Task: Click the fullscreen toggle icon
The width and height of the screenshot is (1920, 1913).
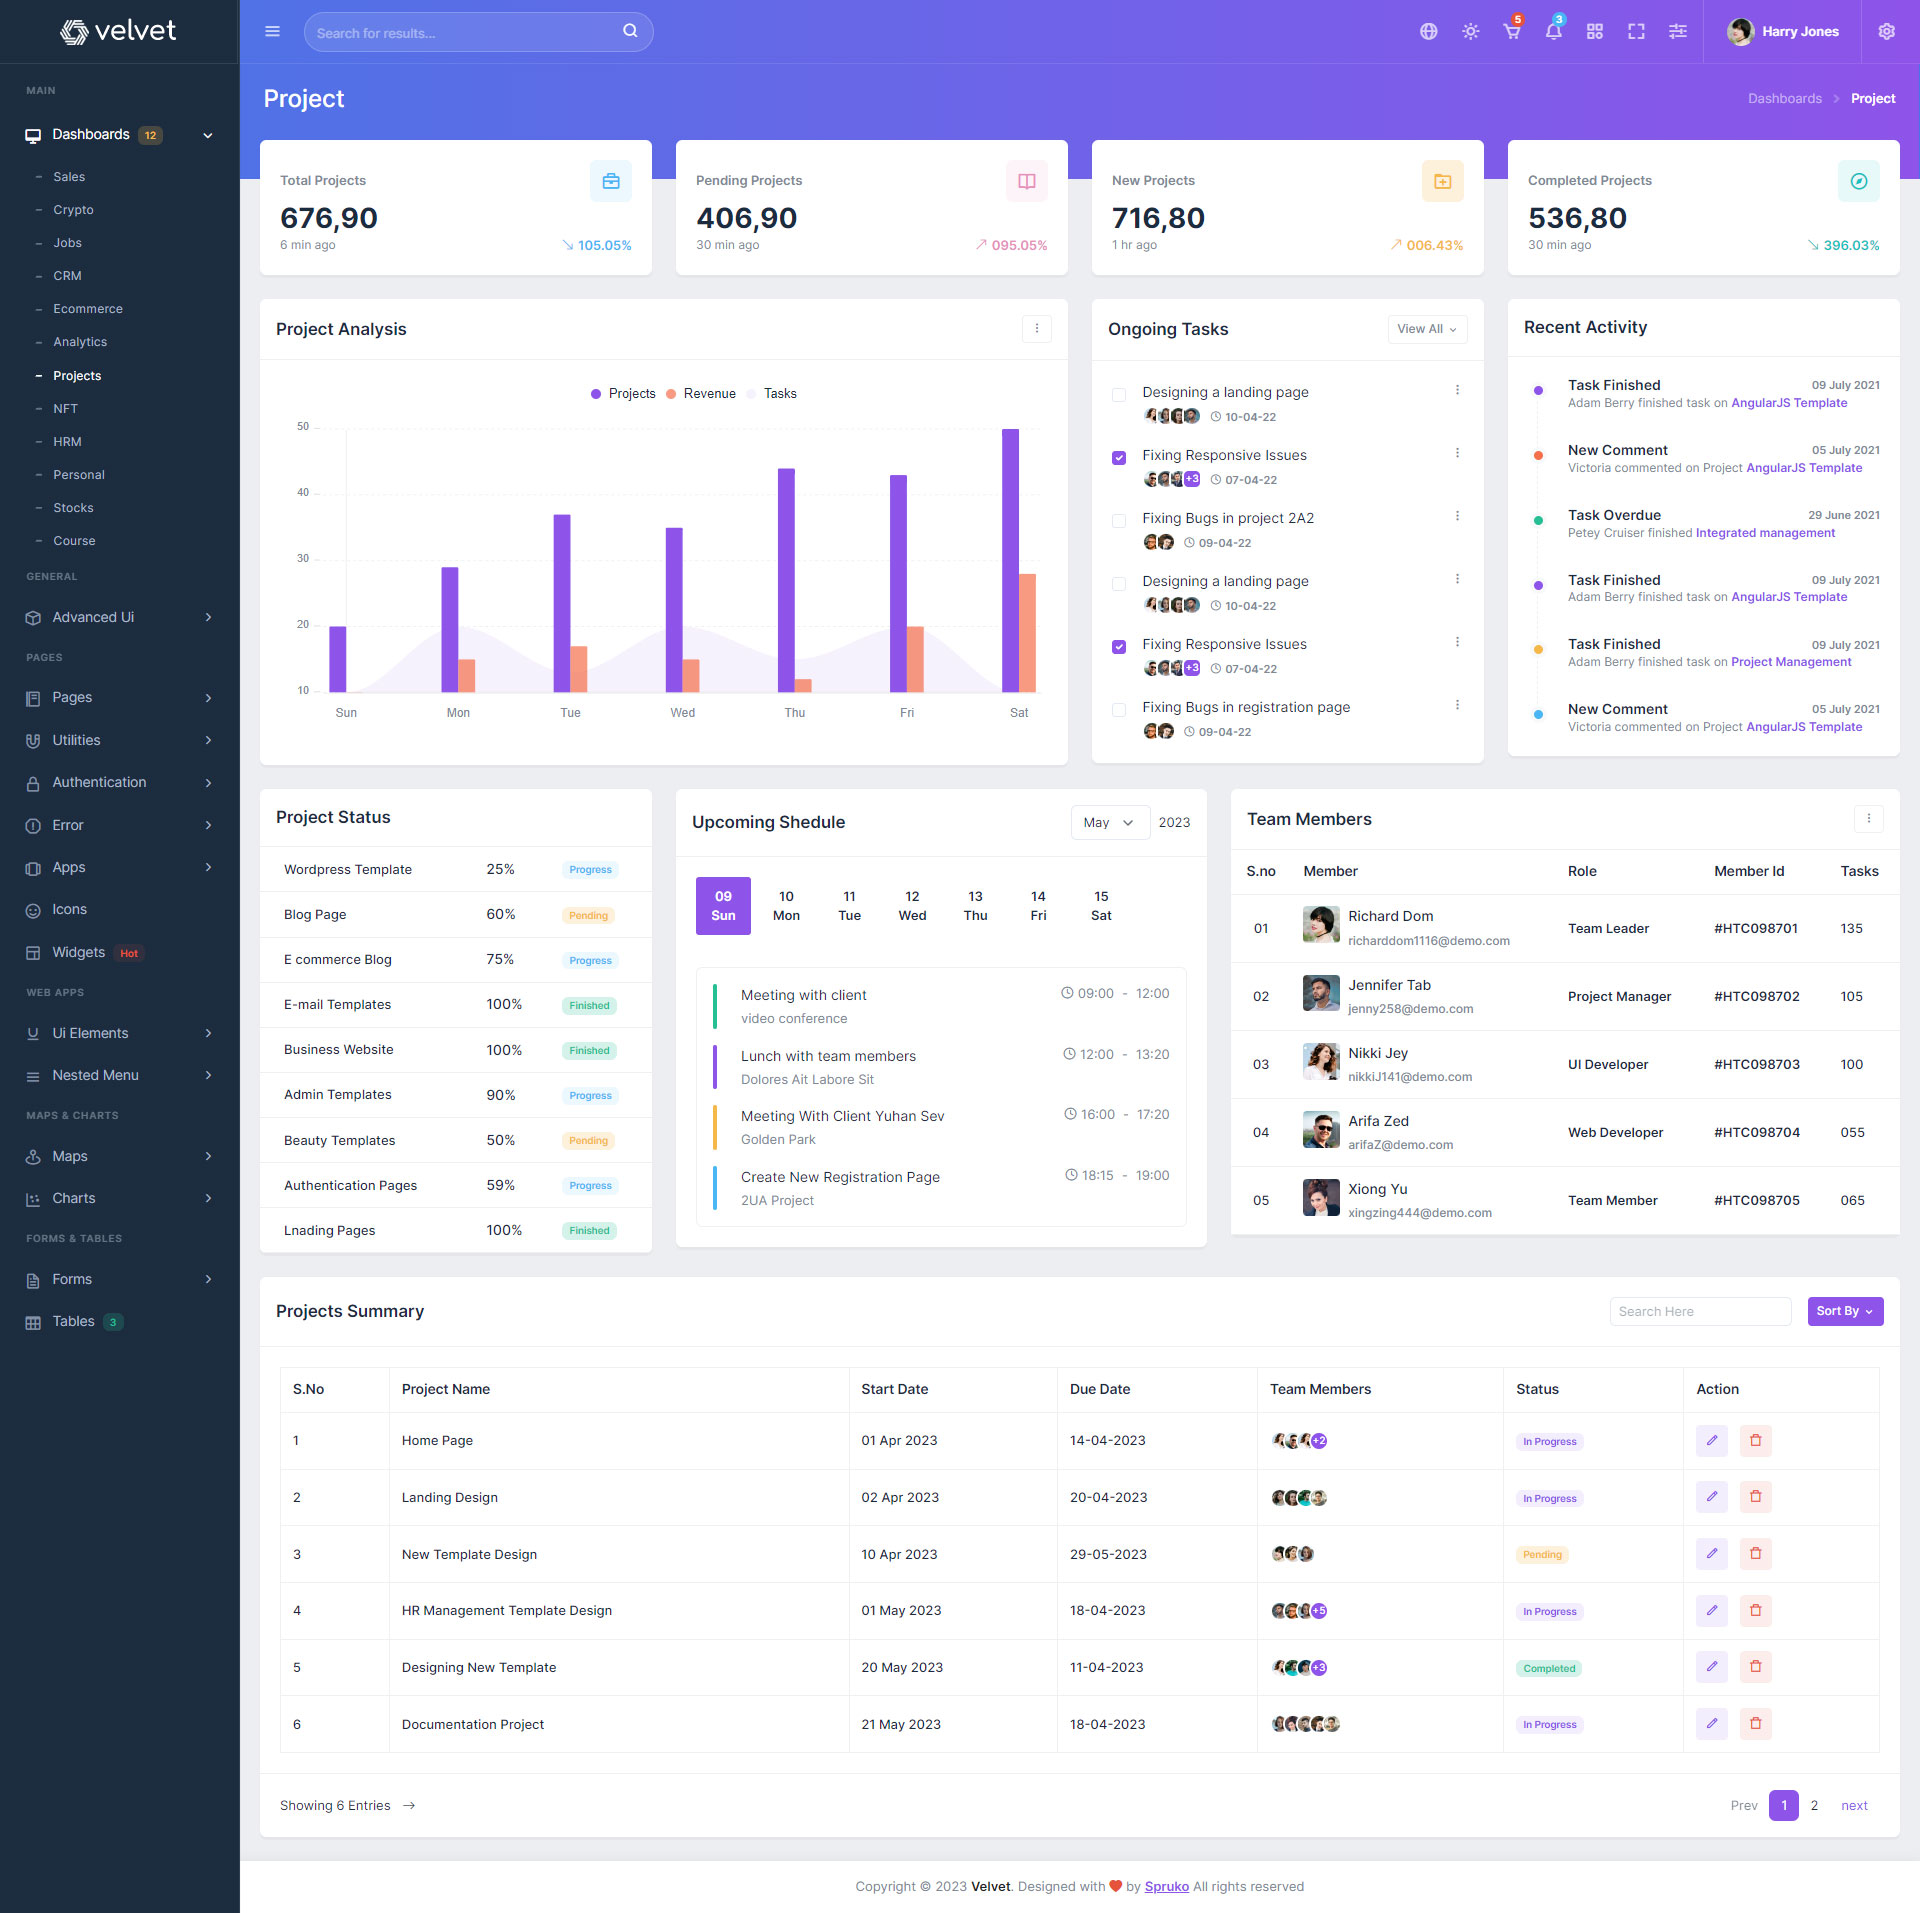Action: [1636, 32]
